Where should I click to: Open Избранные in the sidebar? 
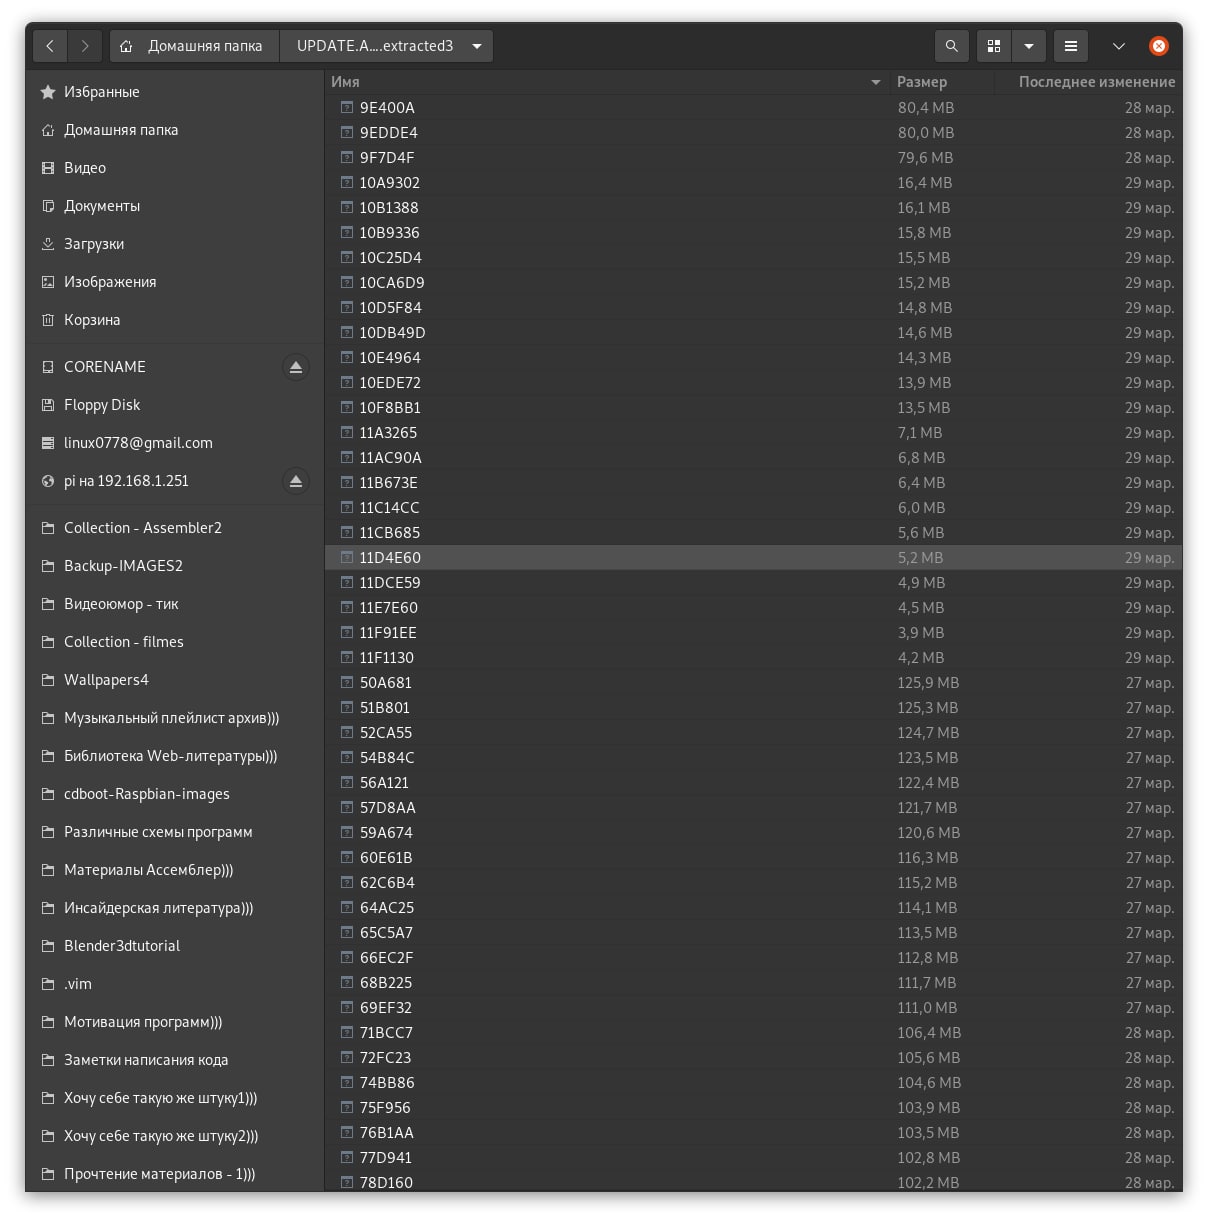coord(175,92)
